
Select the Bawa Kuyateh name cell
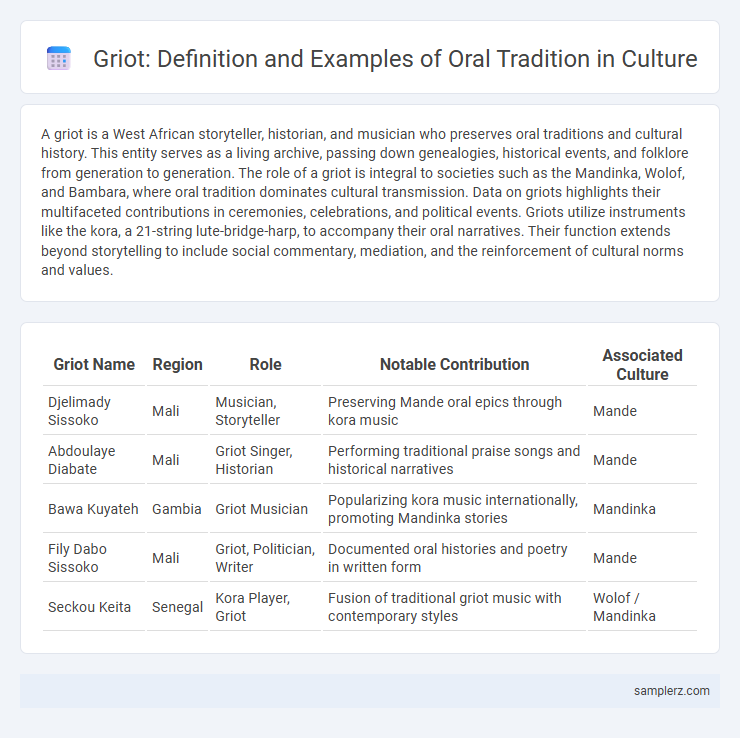click(94, 509)
